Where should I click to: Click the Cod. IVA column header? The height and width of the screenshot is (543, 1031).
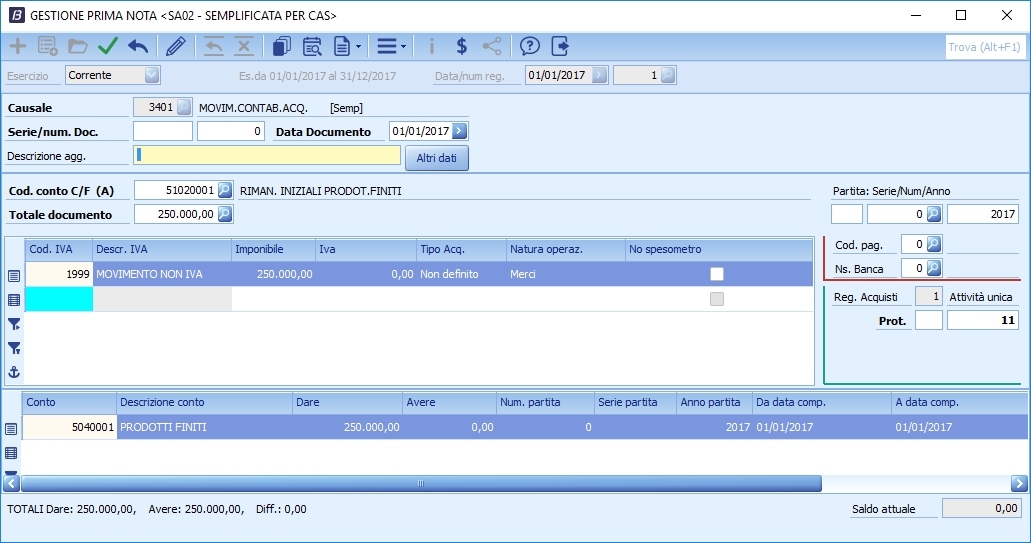coord(59,249)
